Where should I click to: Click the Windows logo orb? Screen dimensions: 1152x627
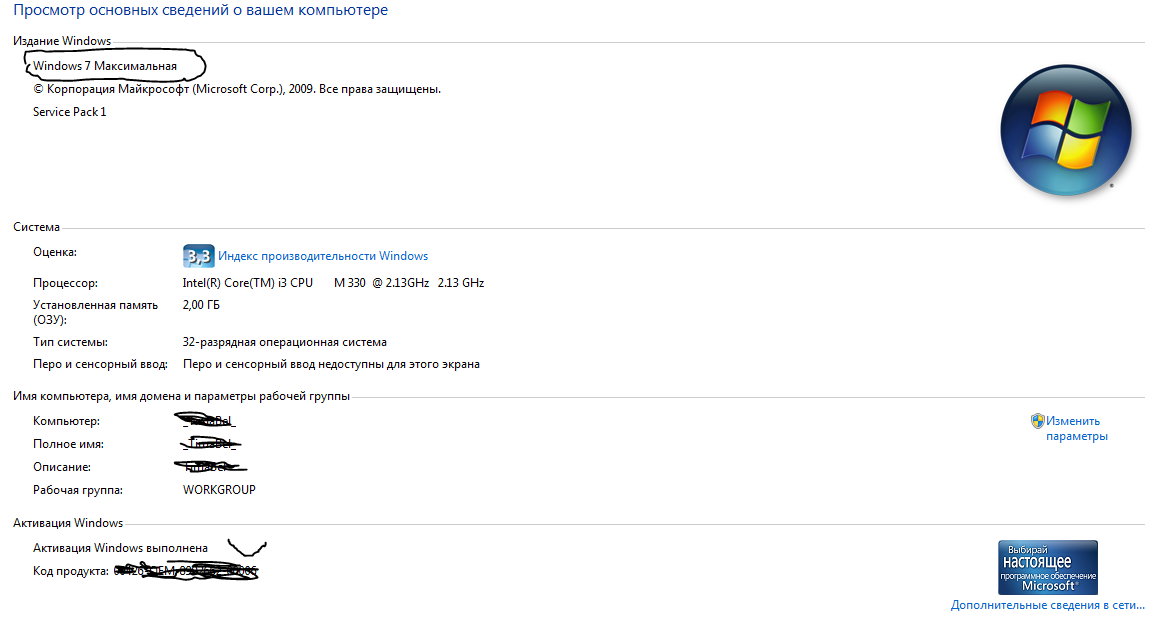1065,130
